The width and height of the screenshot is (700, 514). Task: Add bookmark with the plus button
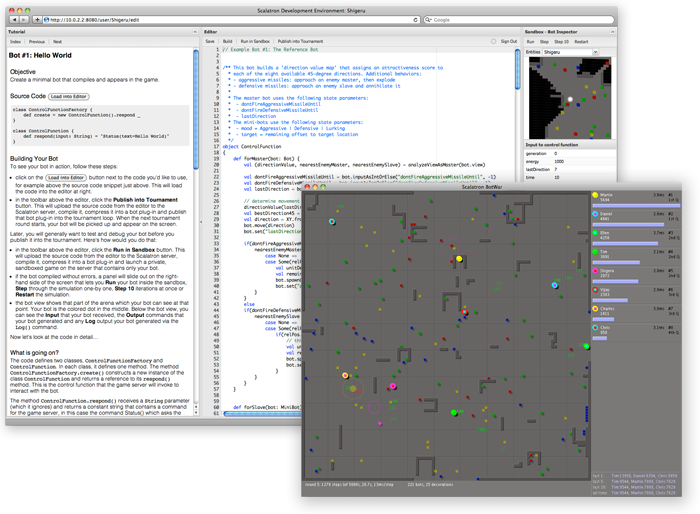coord(37,20)
